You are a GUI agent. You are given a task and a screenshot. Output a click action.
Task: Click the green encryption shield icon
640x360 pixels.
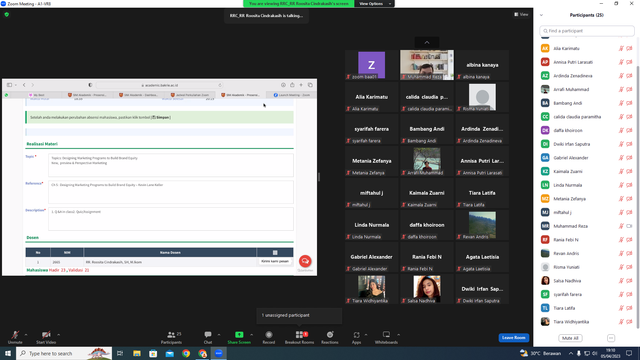(7, 14)
